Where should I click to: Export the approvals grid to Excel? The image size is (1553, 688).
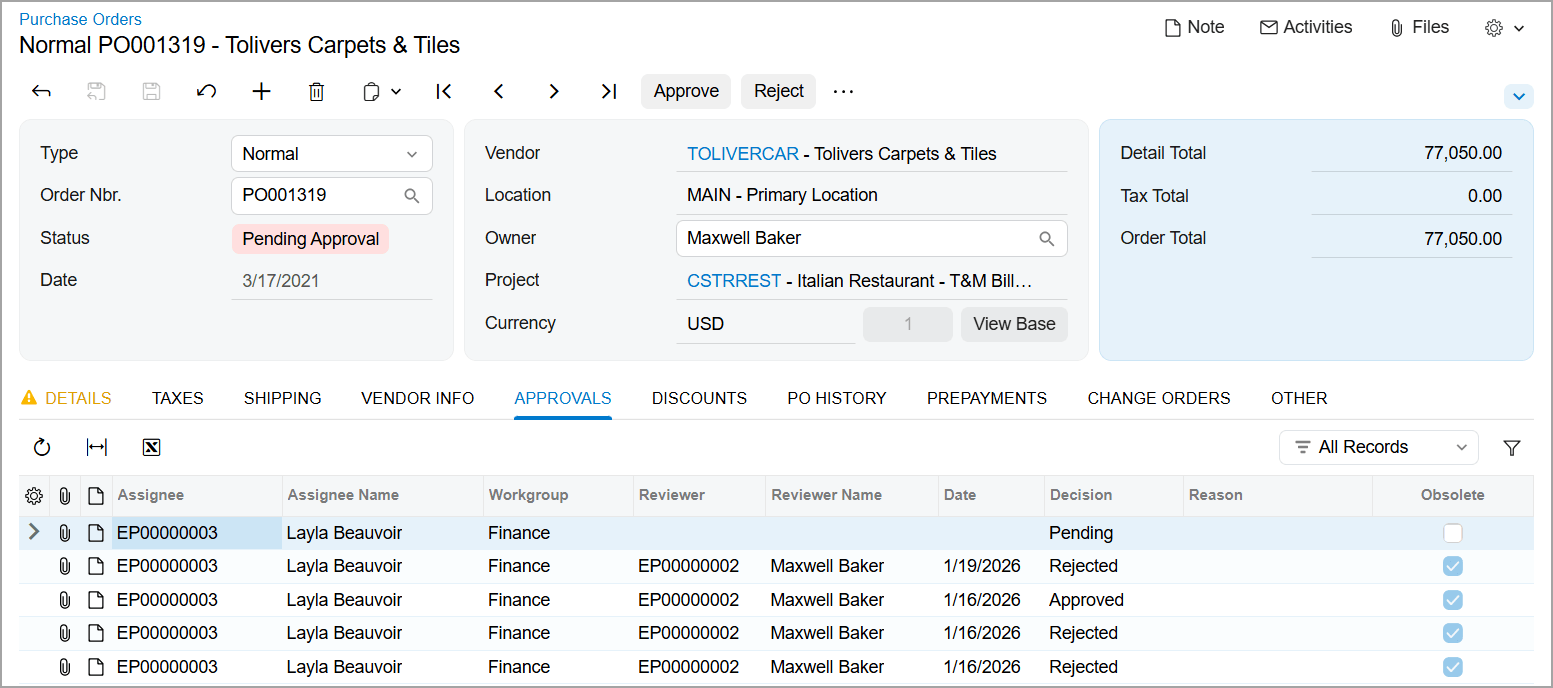[x=151, y=448]
